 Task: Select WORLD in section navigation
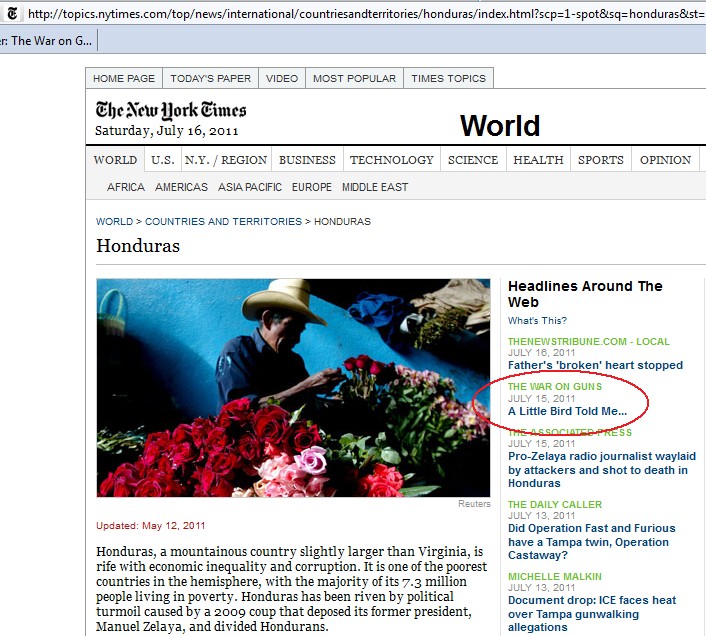115,160
